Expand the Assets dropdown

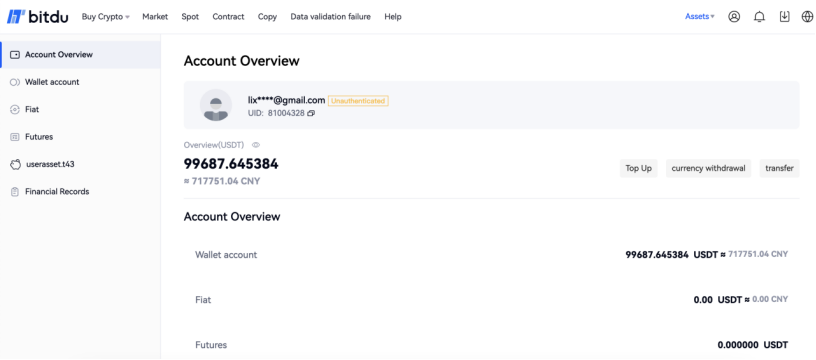pyautogui.click(x=699, y=17)
